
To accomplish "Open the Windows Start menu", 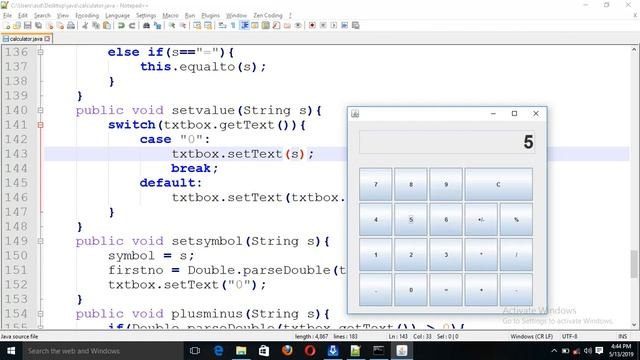I will coord(11,351).
